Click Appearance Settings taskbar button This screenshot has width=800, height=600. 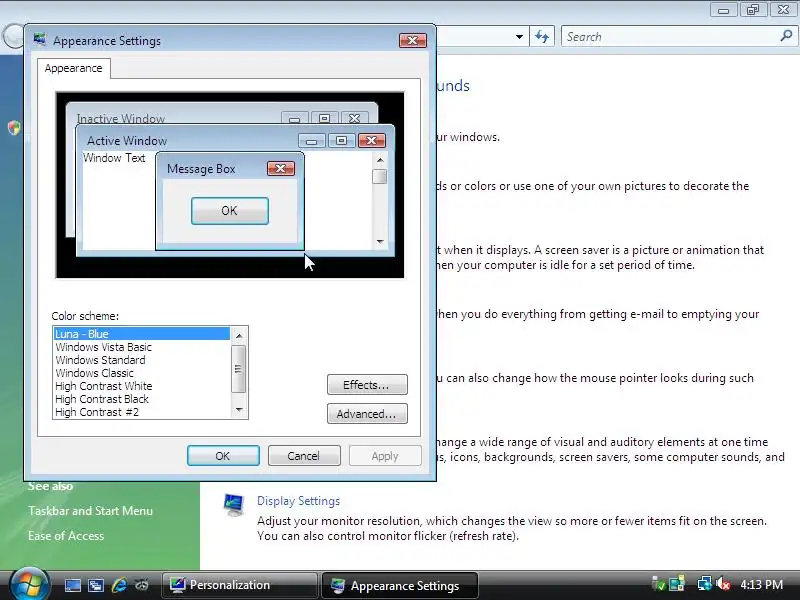(400, 585)
